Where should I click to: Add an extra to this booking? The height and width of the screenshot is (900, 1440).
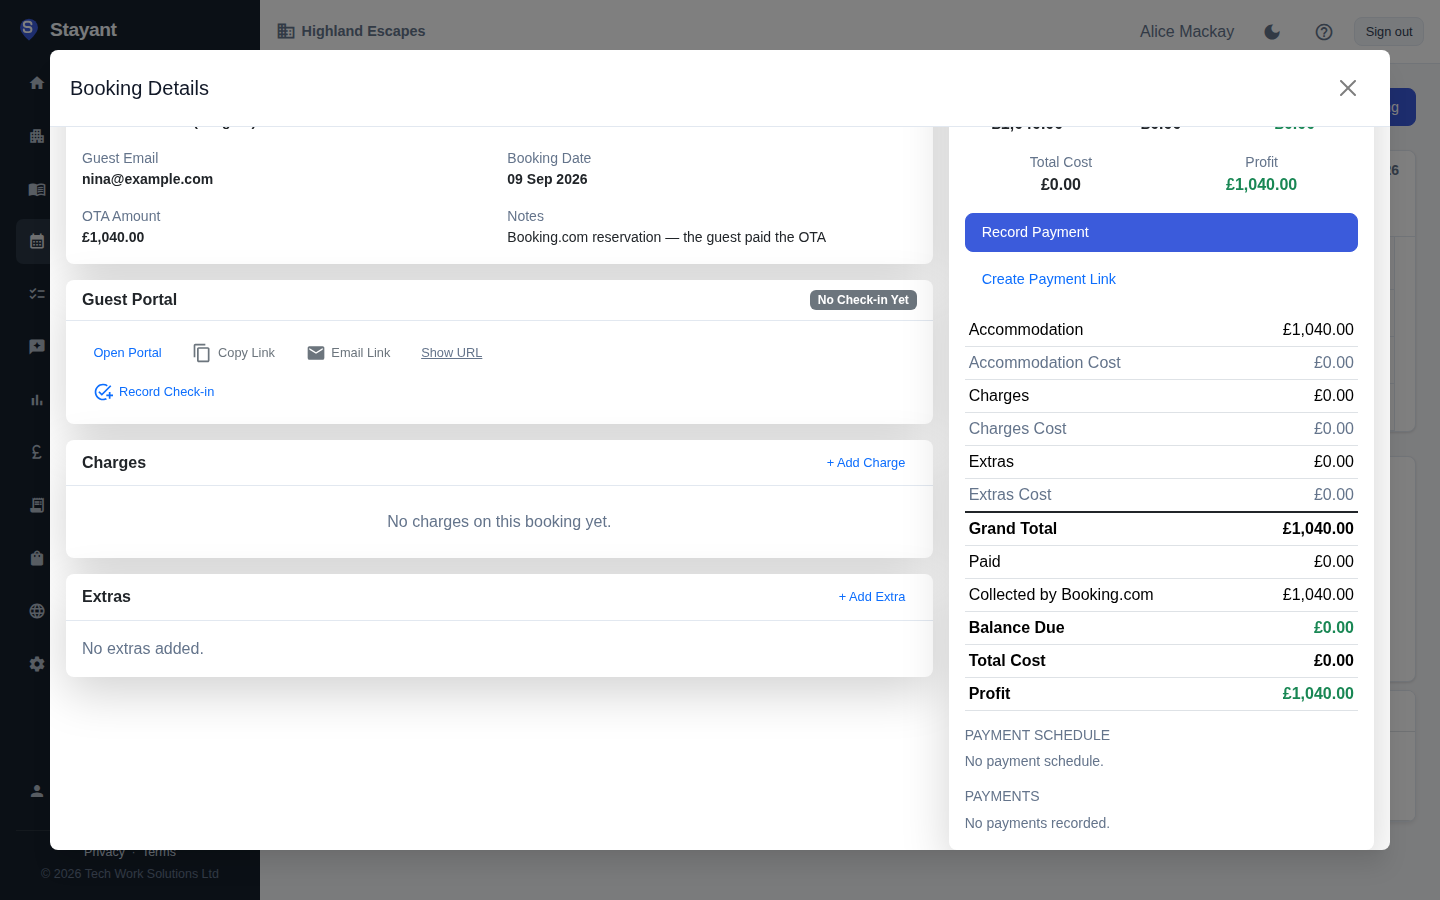872,597
